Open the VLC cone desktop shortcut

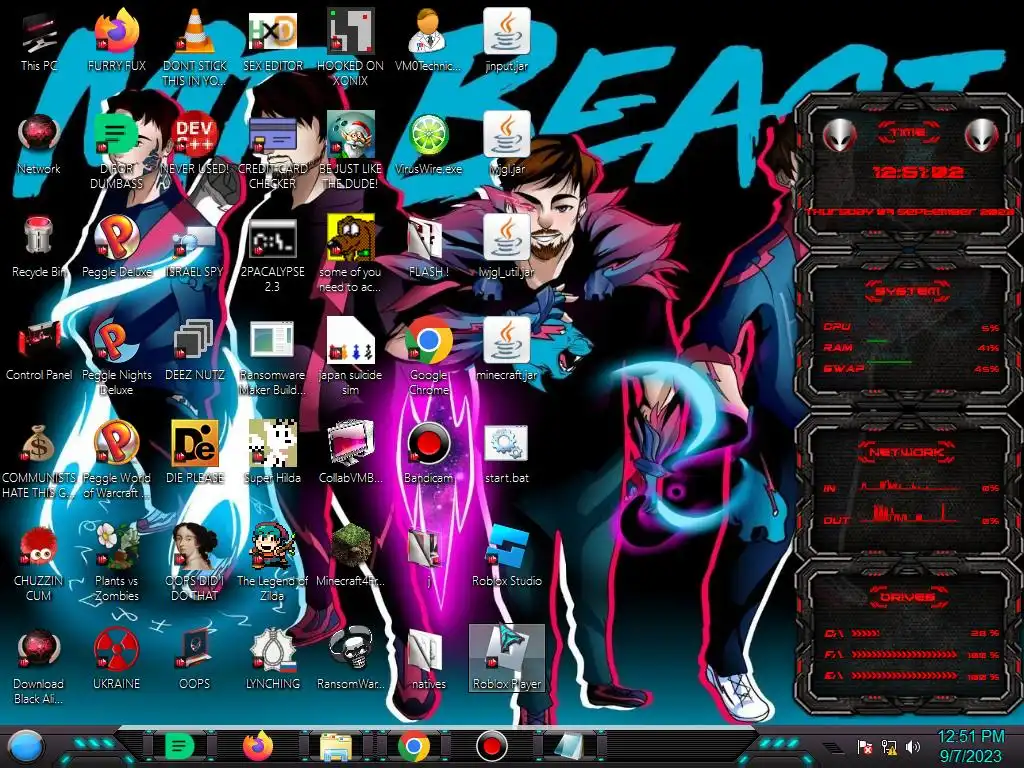click(195, 47)
